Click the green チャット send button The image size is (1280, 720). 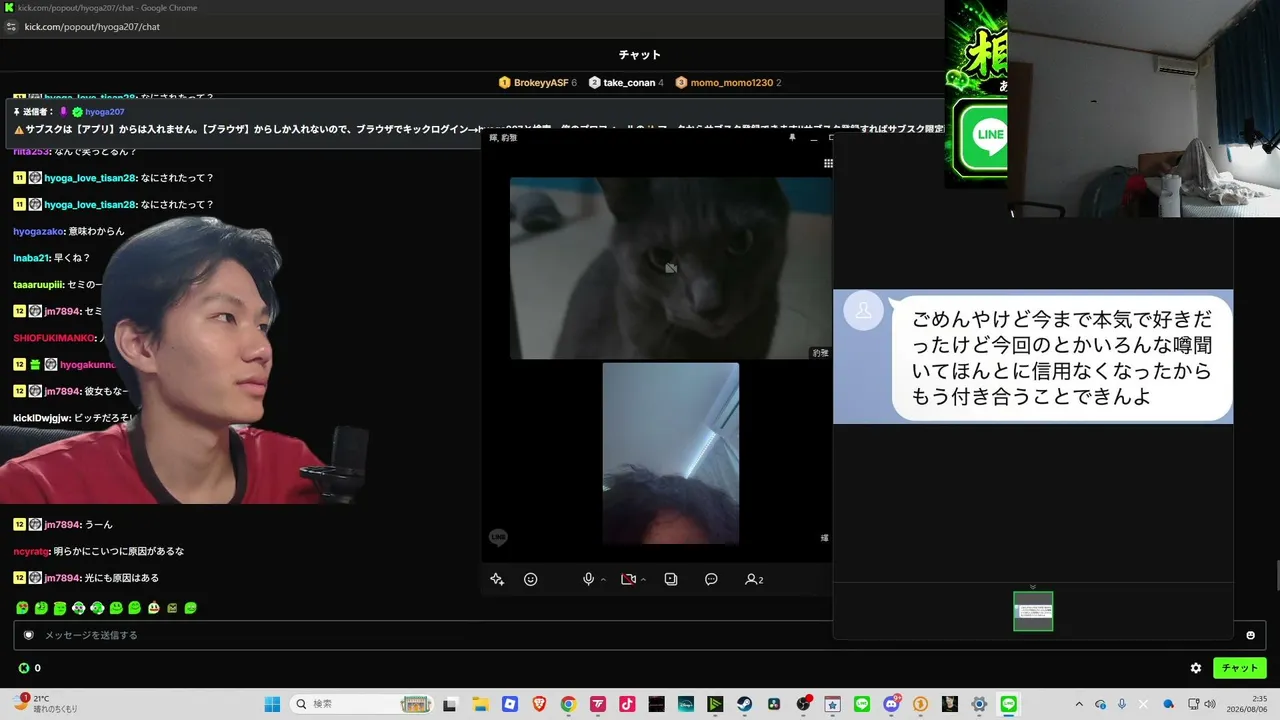coord(1240,668)
